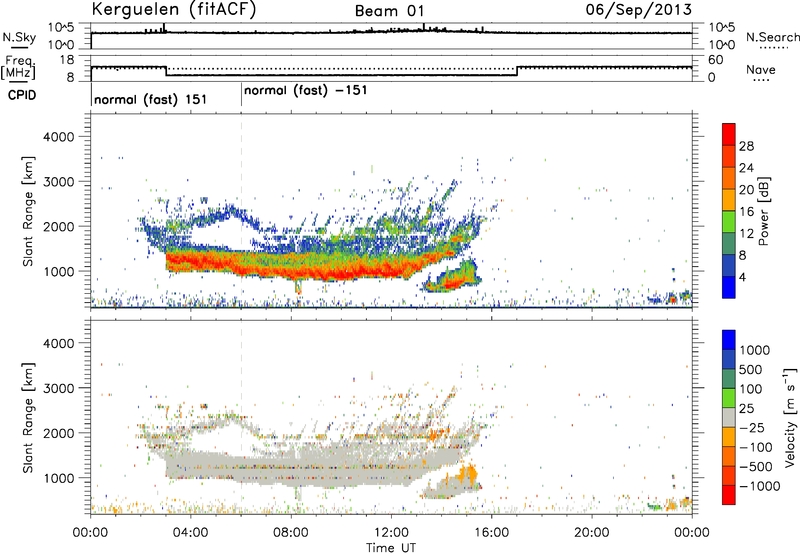Pick the light green segment of Power colorbar

pyautogui.click(x=729, y=222)
